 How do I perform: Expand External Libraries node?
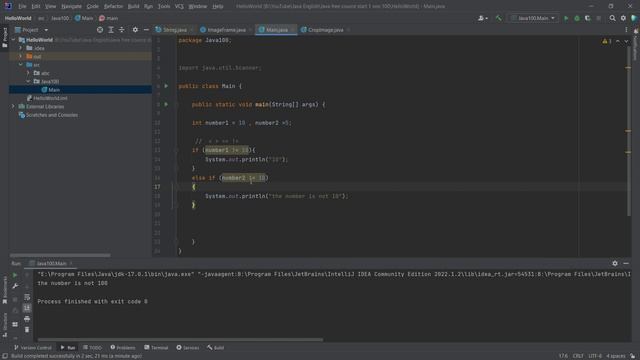tap(13, 107)
